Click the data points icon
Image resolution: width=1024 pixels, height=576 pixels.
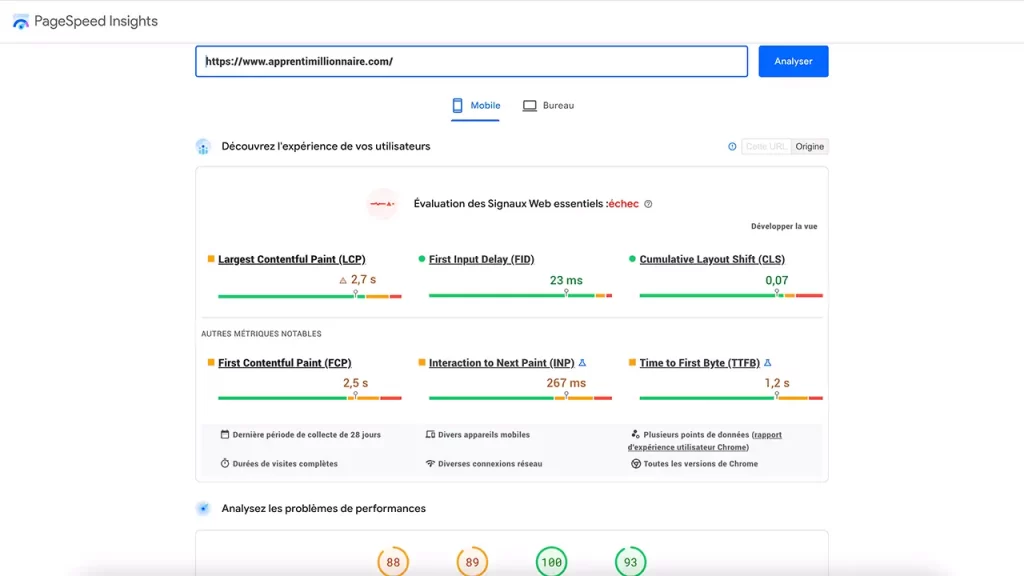[635, 434]
